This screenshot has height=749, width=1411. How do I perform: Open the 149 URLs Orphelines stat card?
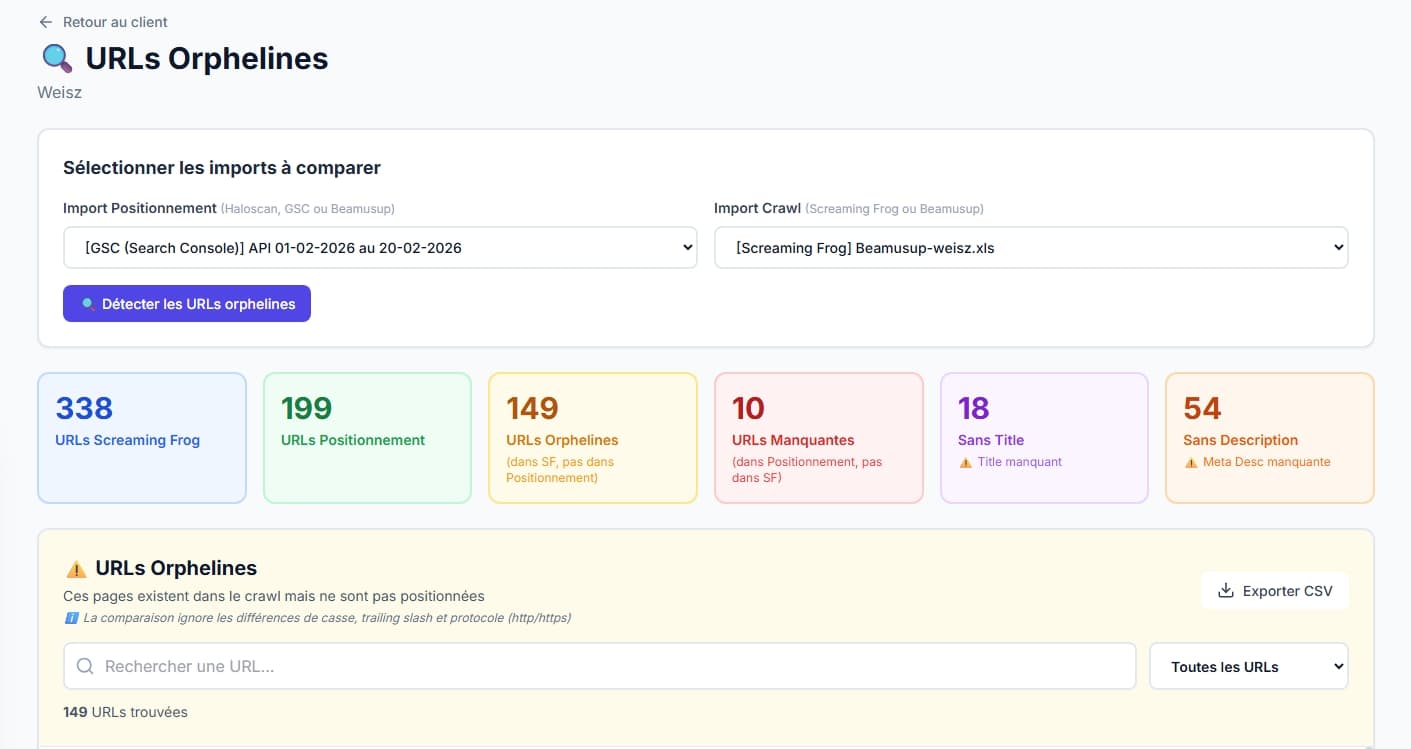point(592,438)
